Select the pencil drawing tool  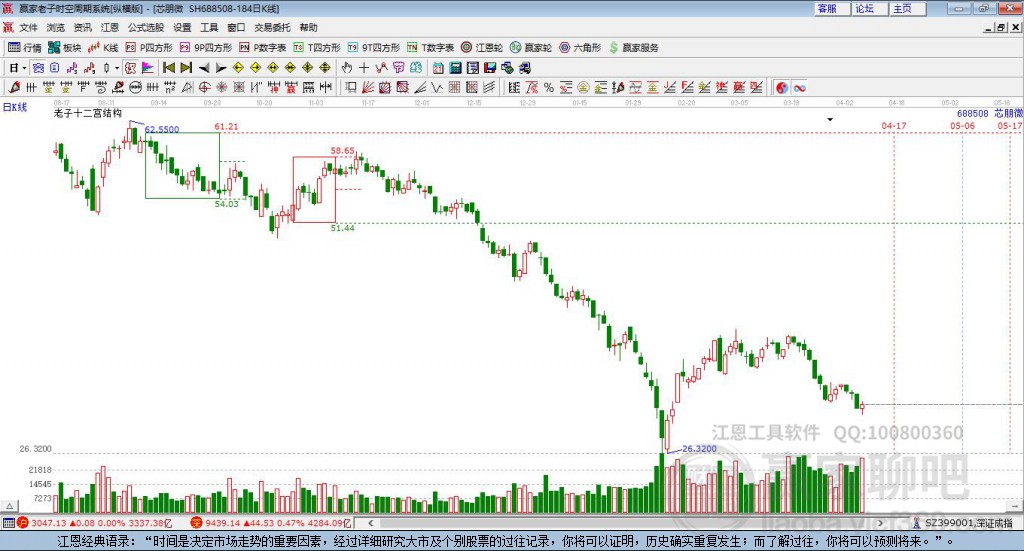tap(14, 87)
